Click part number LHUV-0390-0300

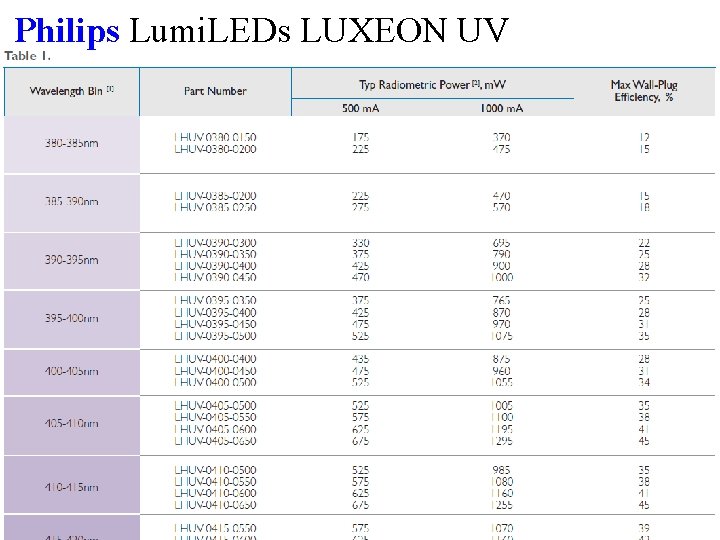(215, 243)
